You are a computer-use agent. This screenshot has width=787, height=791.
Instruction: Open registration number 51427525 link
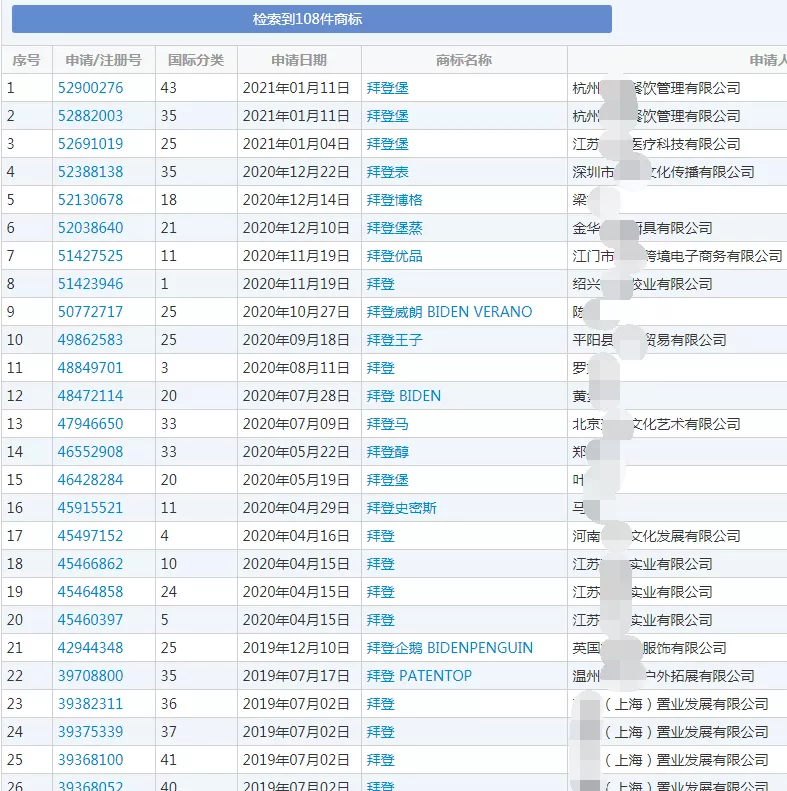point(90,256)
